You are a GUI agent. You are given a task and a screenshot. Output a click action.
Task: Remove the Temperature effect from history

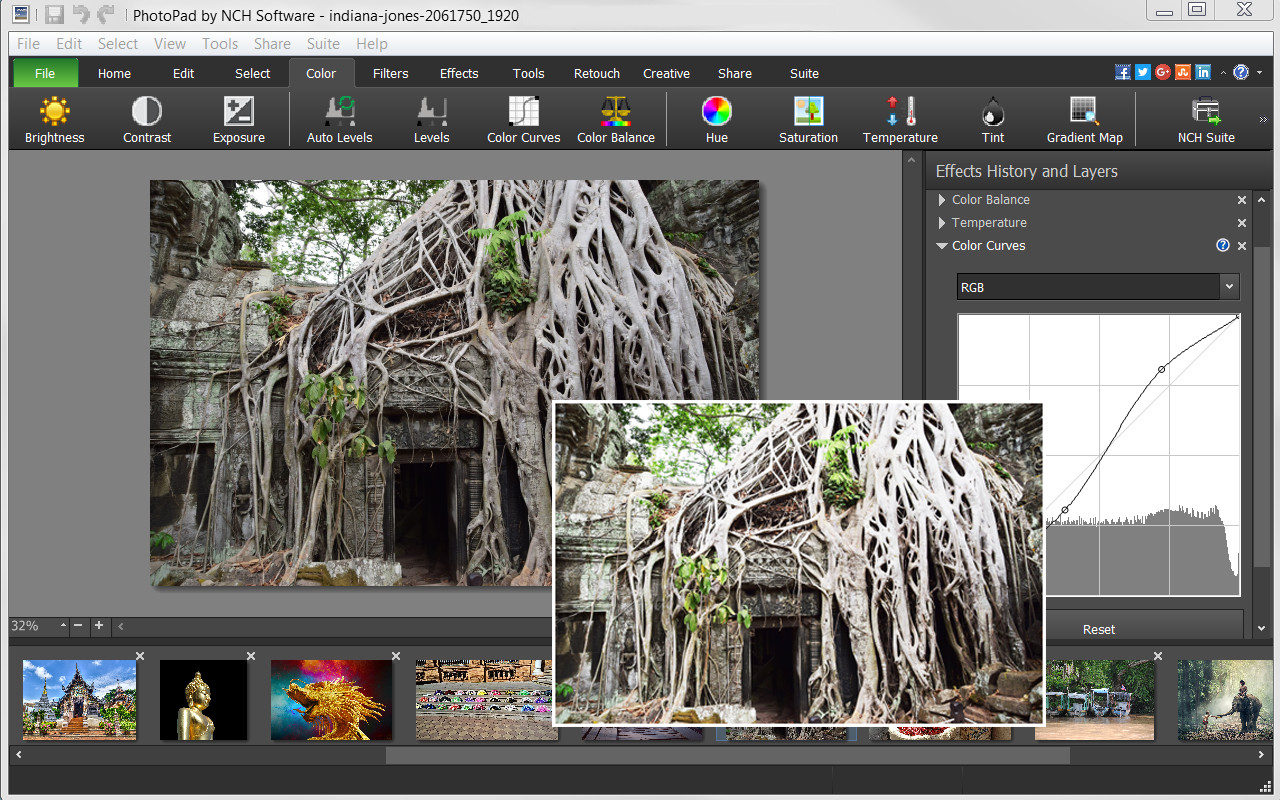(x=1241, y=222)
